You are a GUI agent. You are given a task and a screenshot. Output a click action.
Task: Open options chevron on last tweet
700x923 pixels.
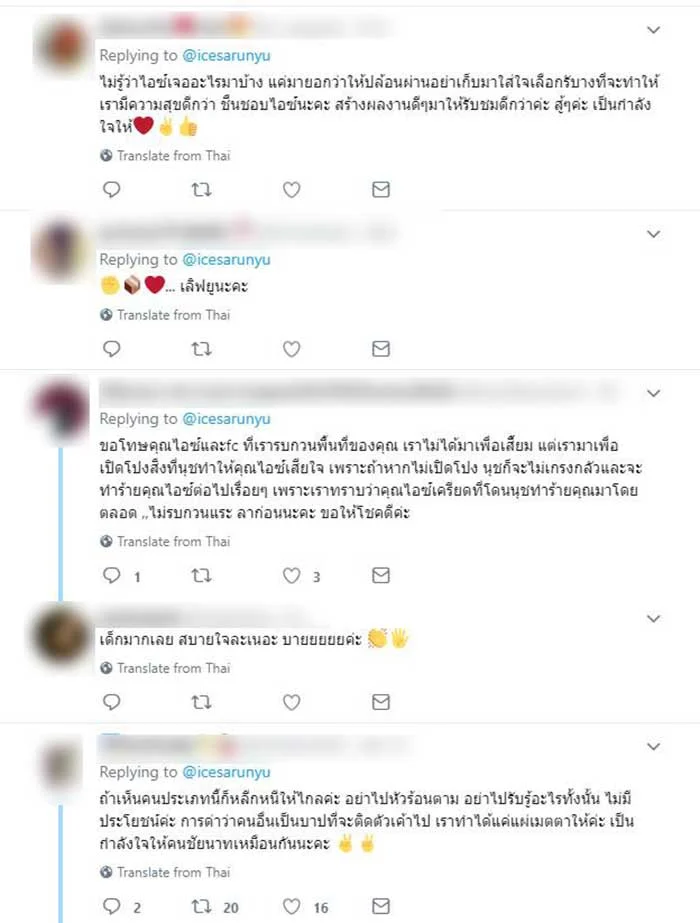pos(653,747)
